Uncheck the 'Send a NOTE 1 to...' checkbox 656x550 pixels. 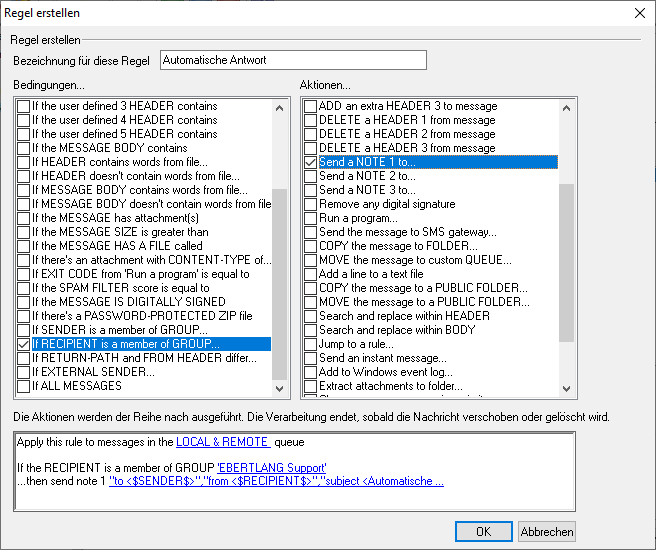pos(311,162)
